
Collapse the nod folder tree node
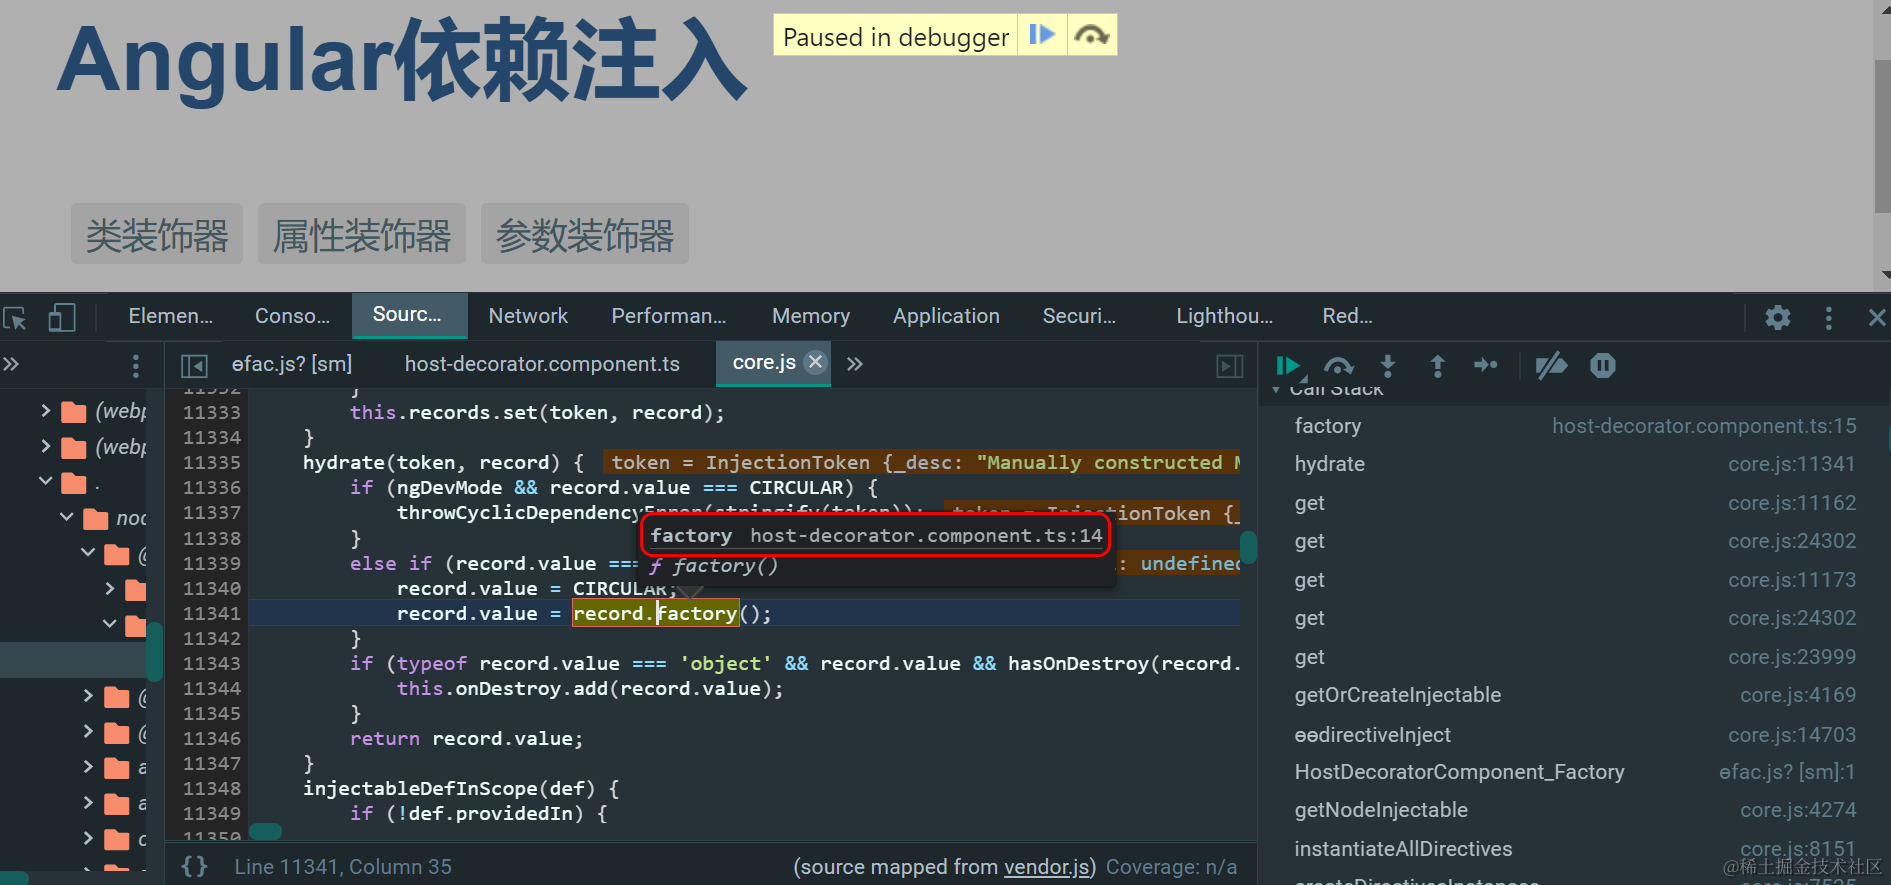67,517
